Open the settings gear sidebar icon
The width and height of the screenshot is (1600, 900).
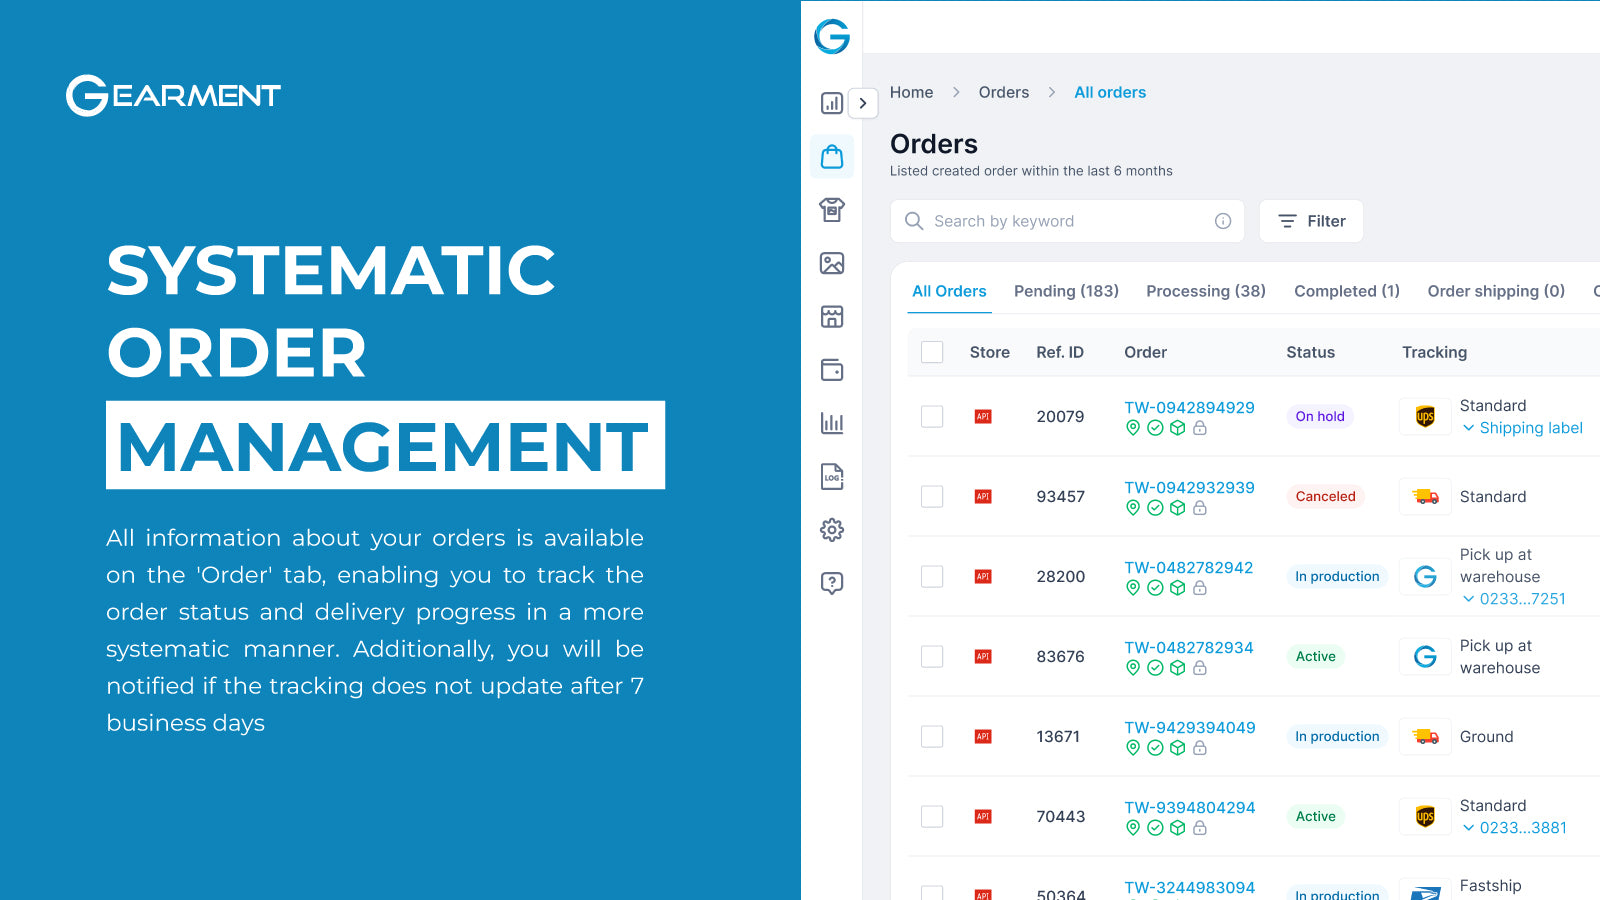click(x=832, y=530)
